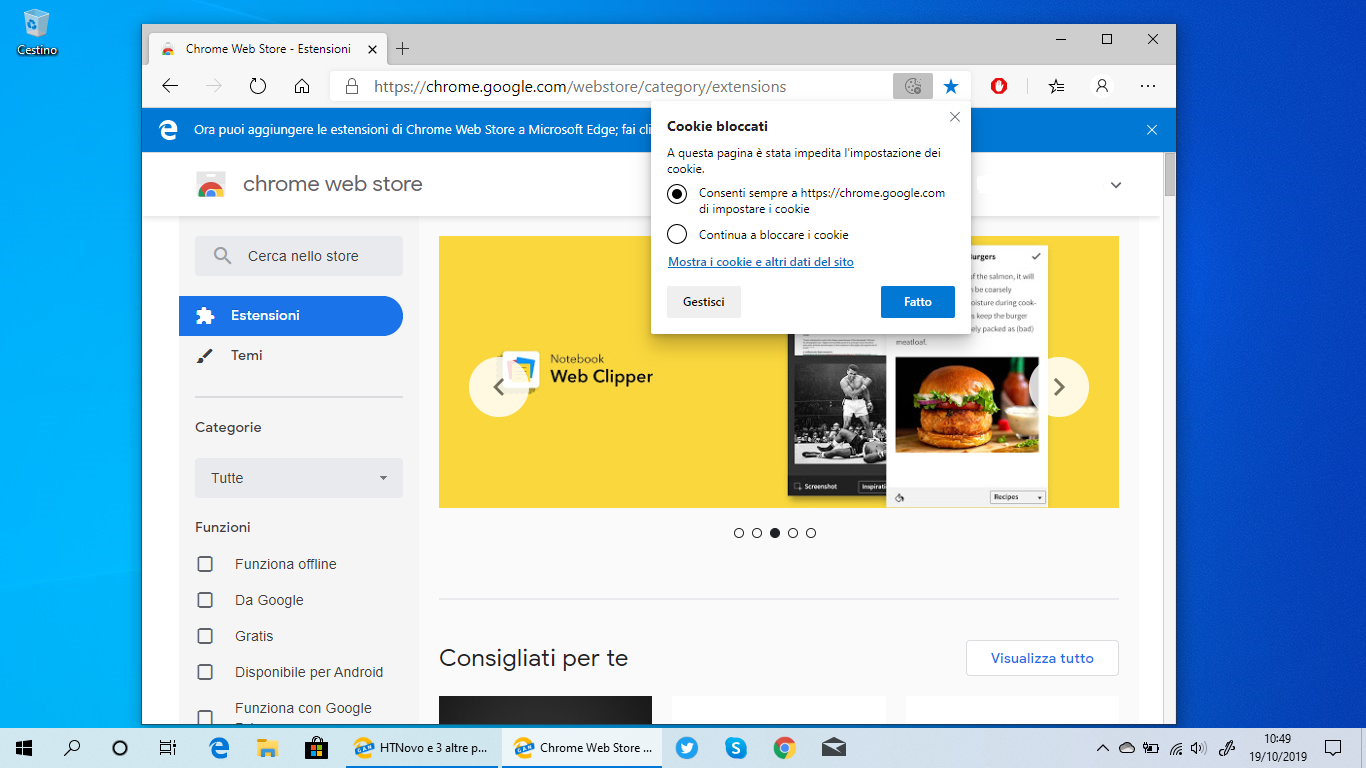Show hidden system tray icons
The height and width of the screenshot is (768, 1366).
click(1103, 747)
